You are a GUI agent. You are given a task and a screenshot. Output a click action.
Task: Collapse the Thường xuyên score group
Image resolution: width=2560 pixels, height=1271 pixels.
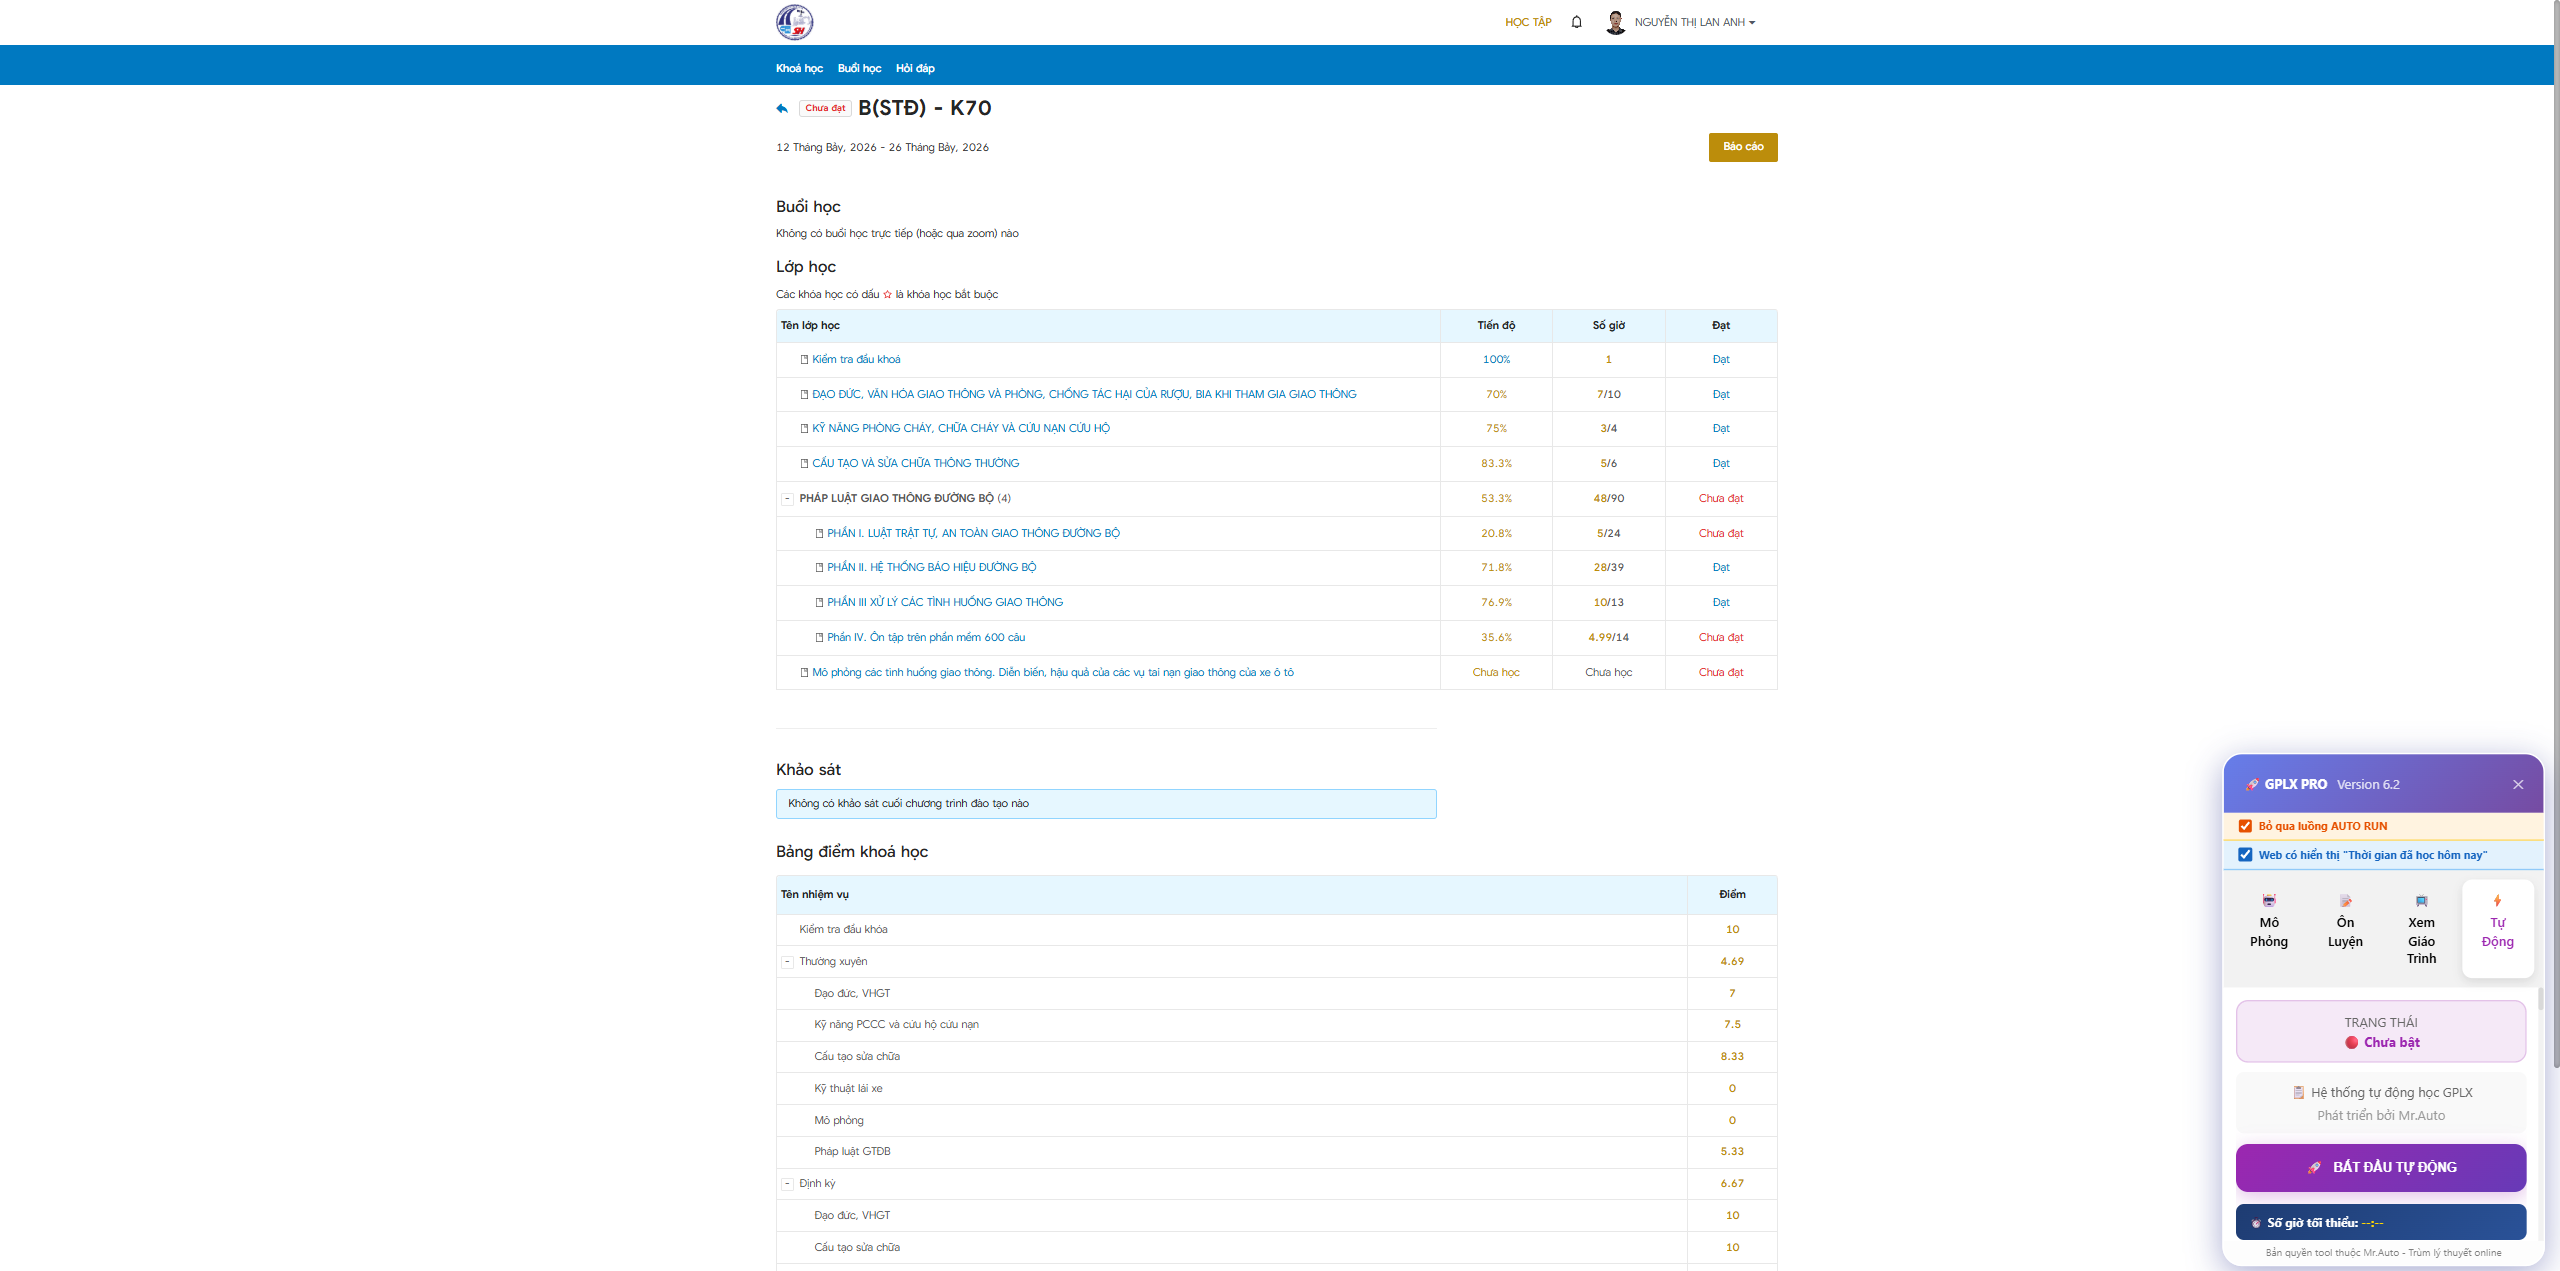point(787,961)
